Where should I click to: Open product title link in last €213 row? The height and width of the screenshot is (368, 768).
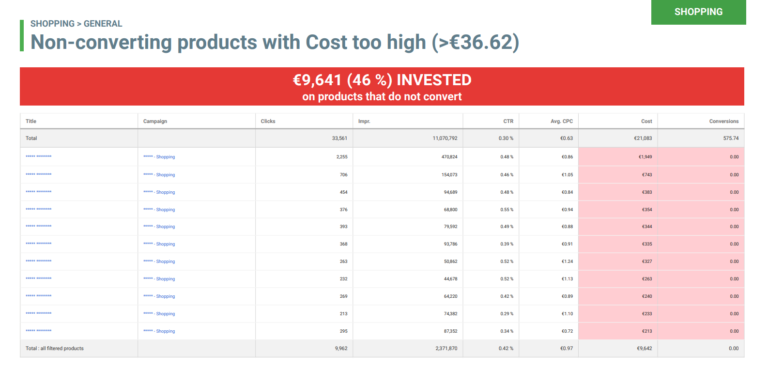[38, 331]
